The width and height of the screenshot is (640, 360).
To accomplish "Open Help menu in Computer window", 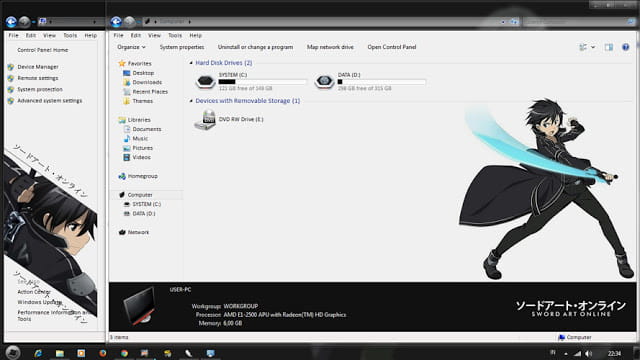I will click(196, 36).
